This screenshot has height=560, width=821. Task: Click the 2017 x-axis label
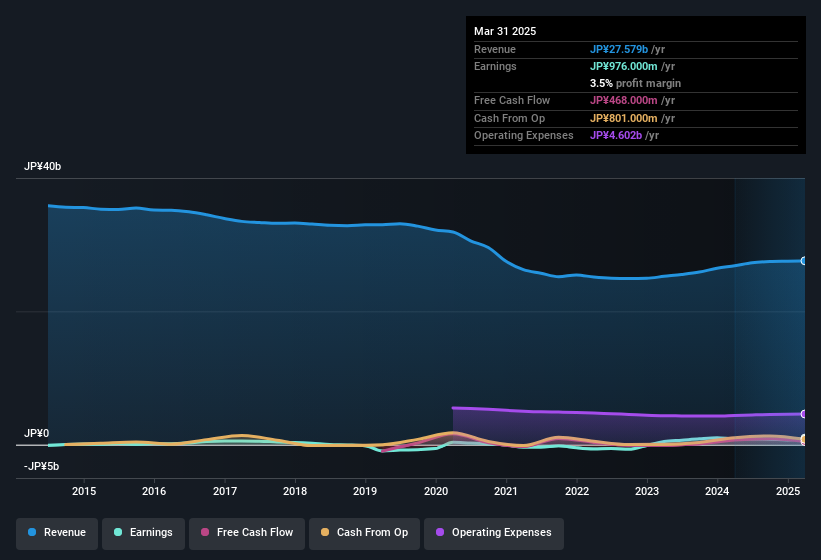[225, 491]
